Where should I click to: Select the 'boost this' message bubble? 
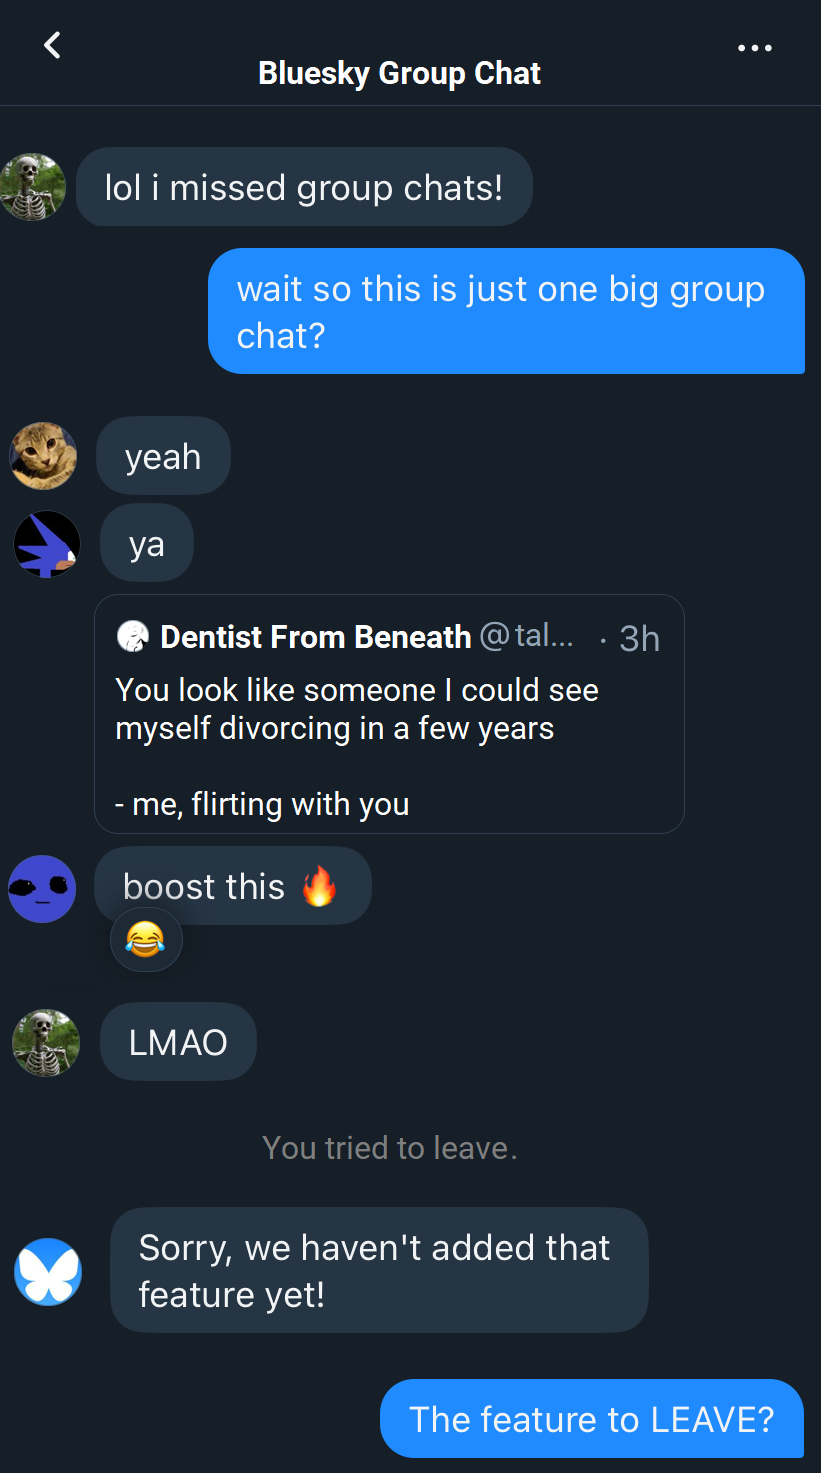(x=232, y=886)
